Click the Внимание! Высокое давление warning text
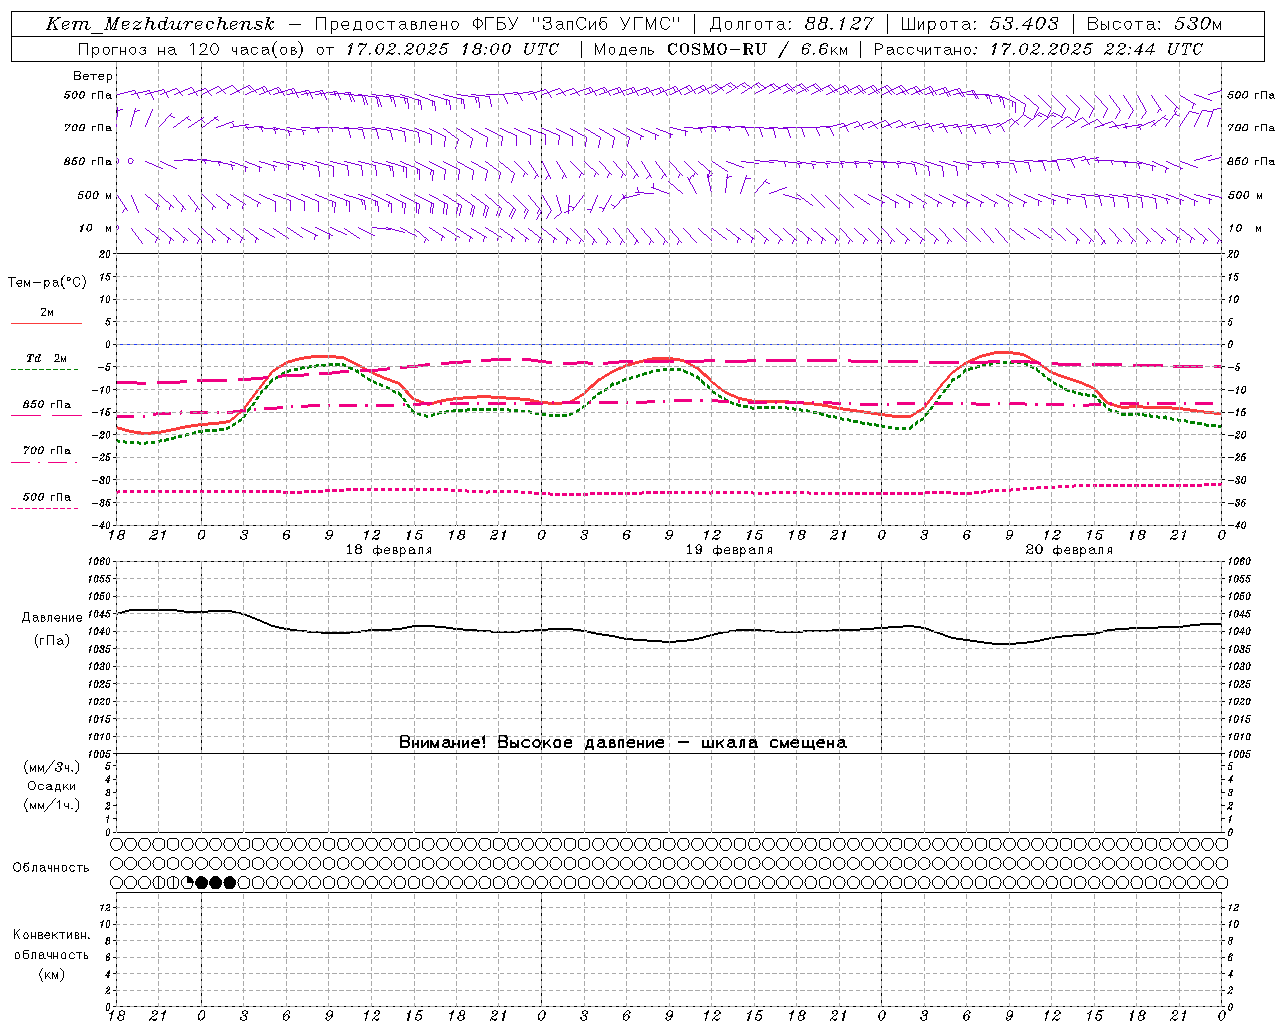1280x1024 pixels. coord(622,742)
